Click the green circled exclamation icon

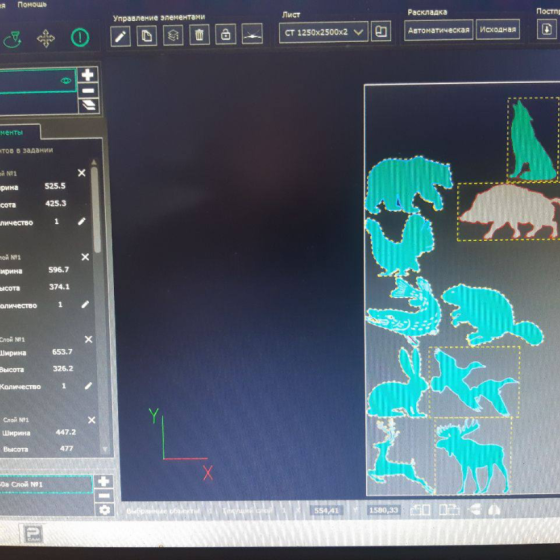[x=80, y=37]
